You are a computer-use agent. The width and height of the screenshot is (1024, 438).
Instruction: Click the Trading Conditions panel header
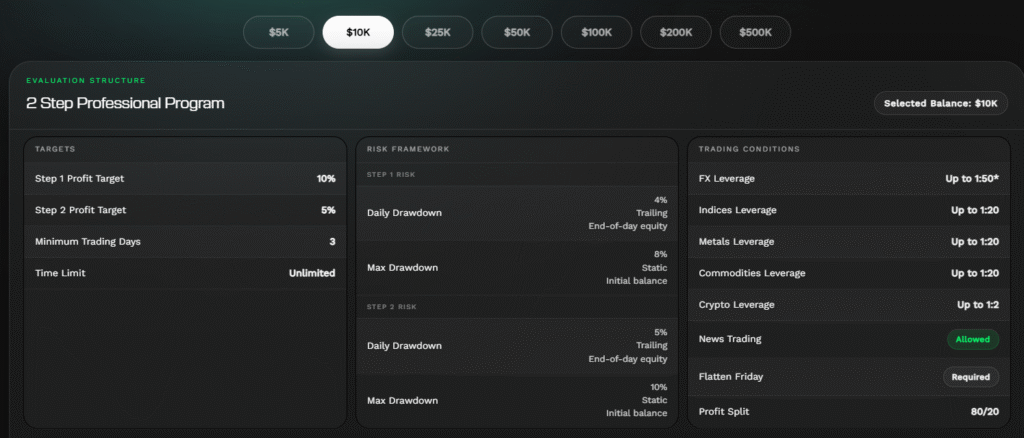coord(749,149)
